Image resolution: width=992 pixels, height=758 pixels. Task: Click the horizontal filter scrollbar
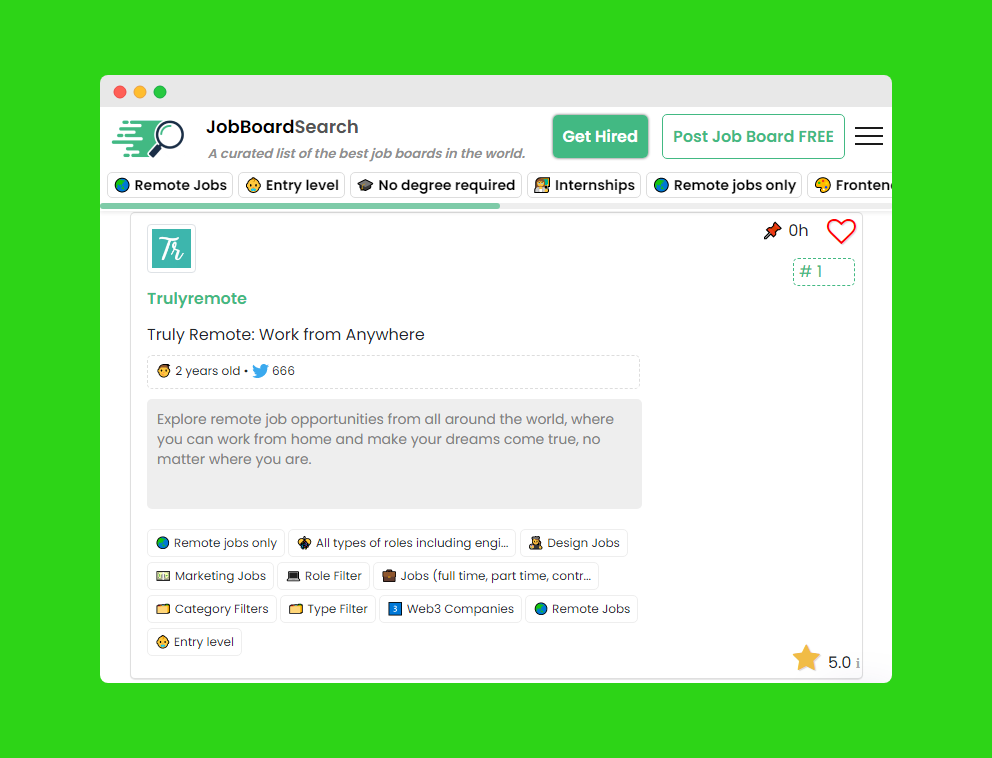[301, 206]
